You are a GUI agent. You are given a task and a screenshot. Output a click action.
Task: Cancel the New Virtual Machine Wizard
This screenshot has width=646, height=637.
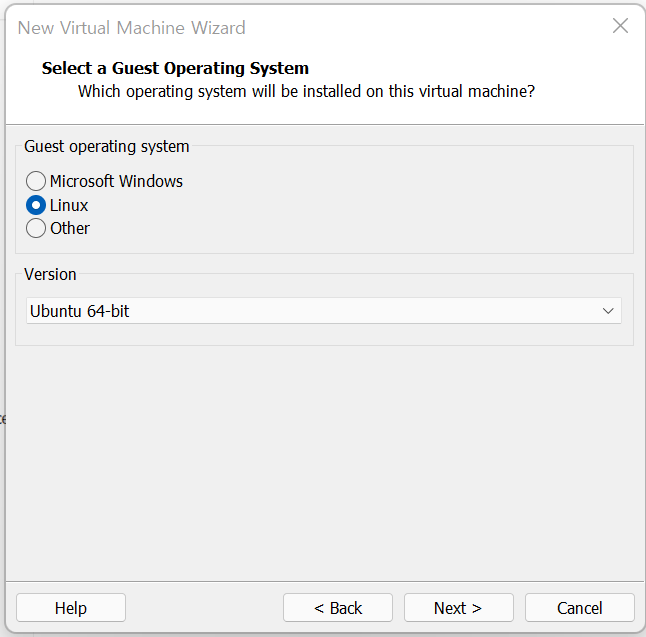click(579, 608)
